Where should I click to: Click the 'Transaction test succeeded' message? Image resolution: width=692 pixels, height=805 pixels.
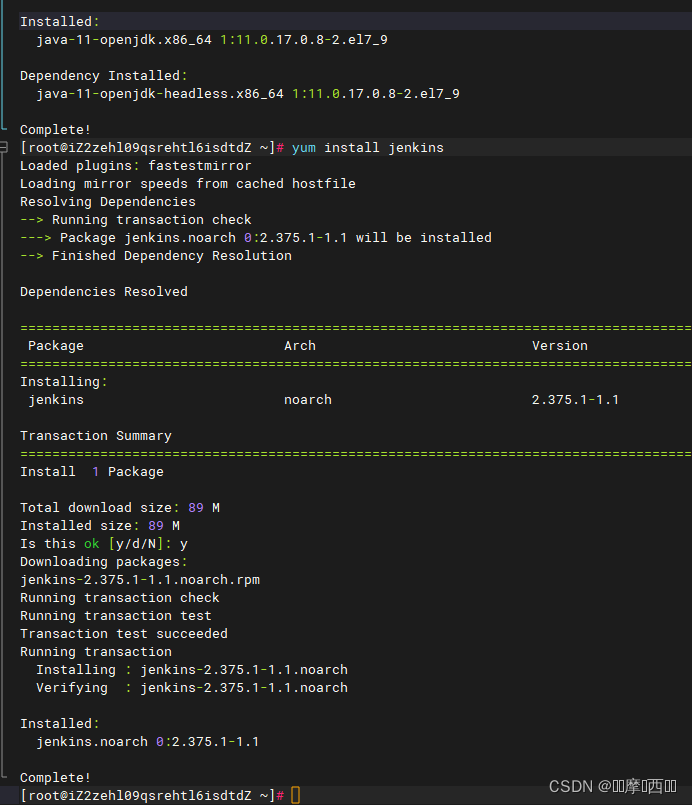pos(124,634)
